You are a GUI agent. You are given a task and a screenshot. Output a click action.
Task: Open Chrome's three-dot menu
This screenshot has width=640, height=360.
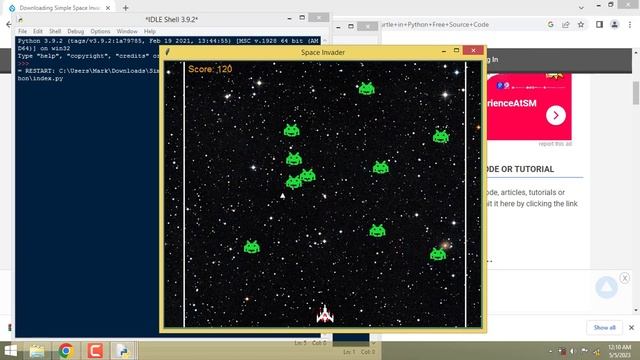tap(630, 24)
